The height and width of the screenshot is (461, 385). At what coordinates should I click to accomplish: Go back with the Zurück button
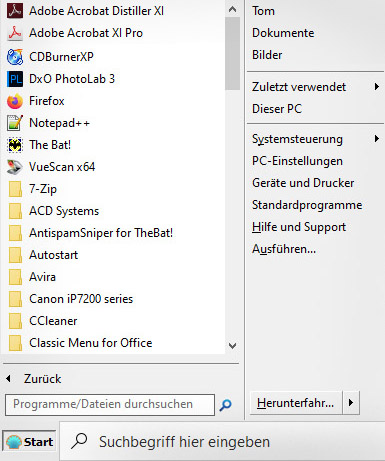pos(34,379)
